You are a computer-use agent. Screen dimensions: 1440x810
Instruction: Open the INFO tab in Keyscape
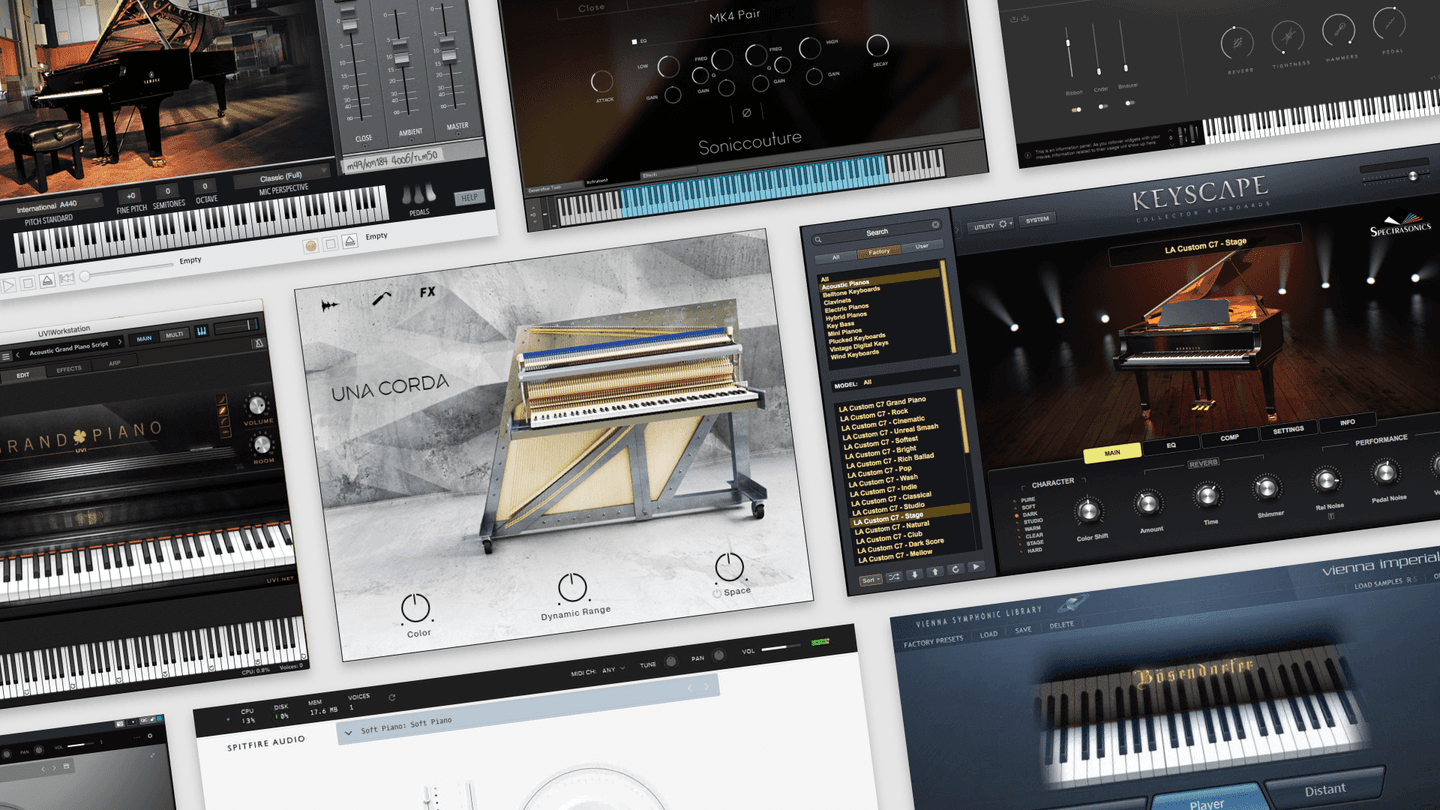pos(1347,423)
